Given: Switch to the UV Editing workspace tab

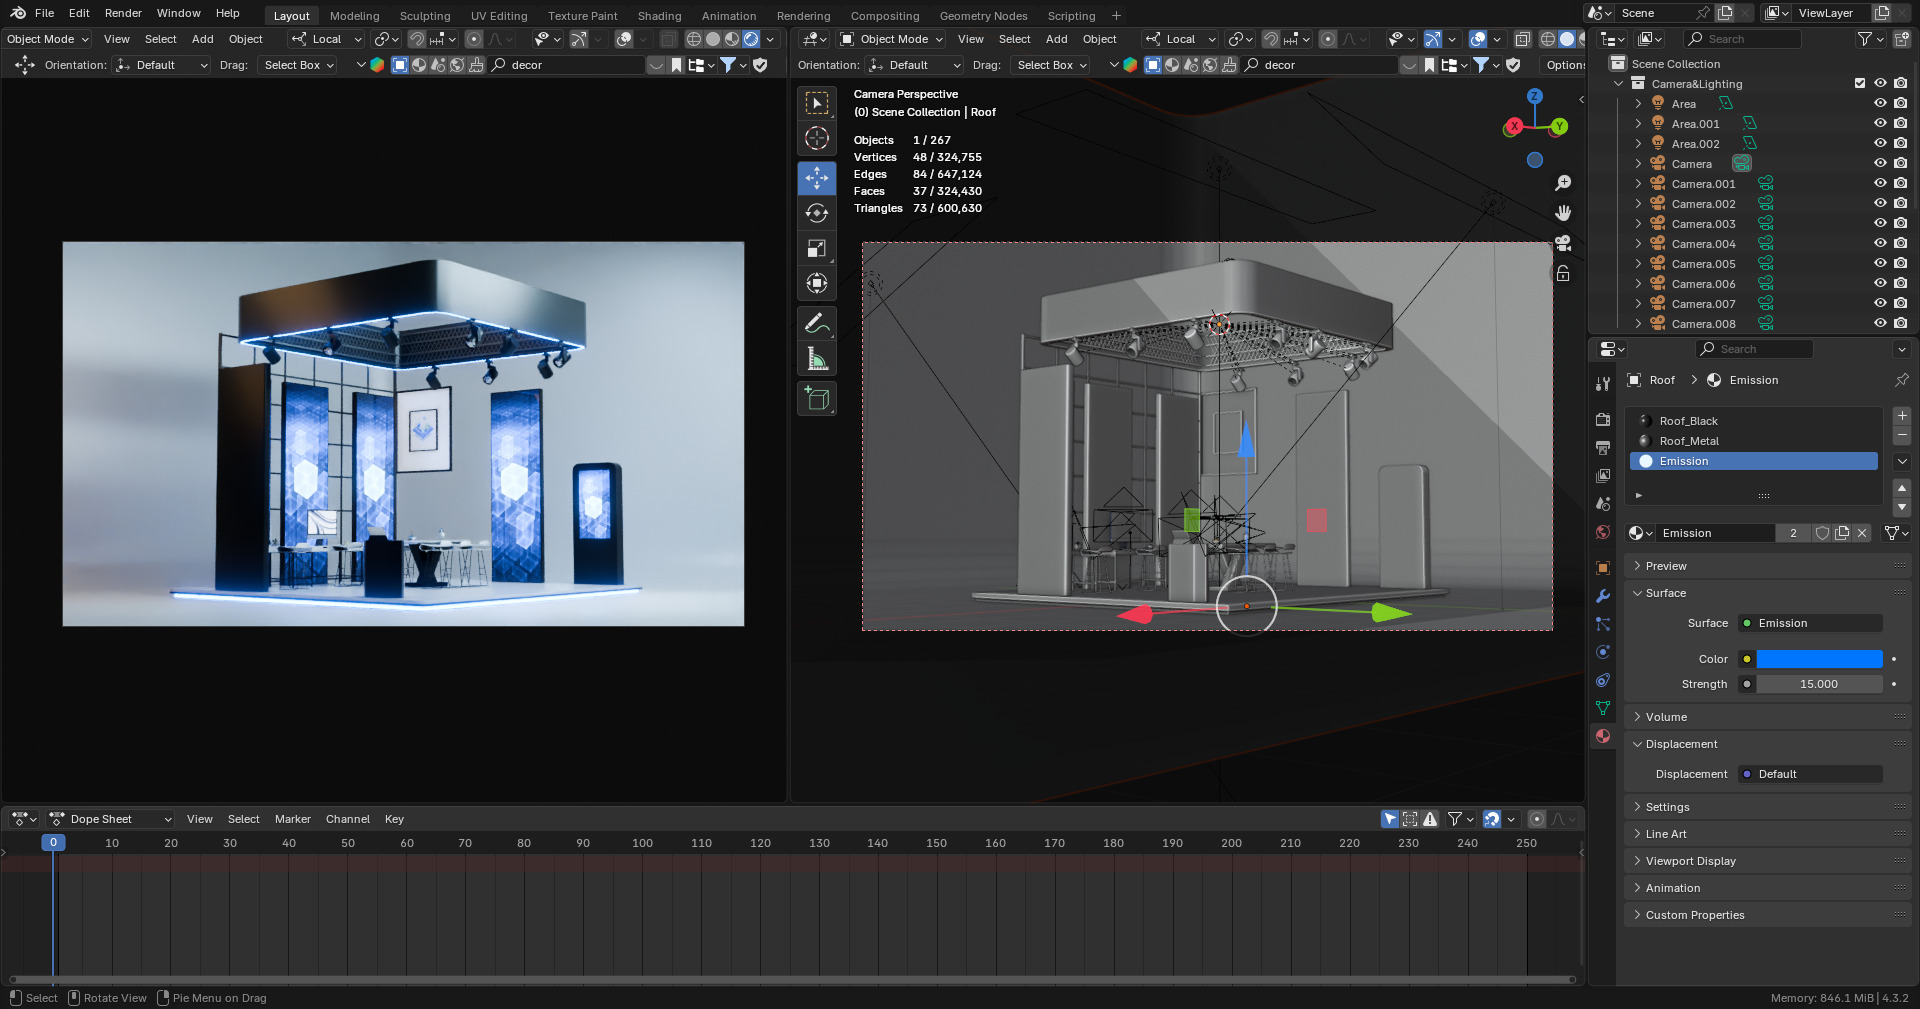Looking at the screenshot, I should coord(499,16).
